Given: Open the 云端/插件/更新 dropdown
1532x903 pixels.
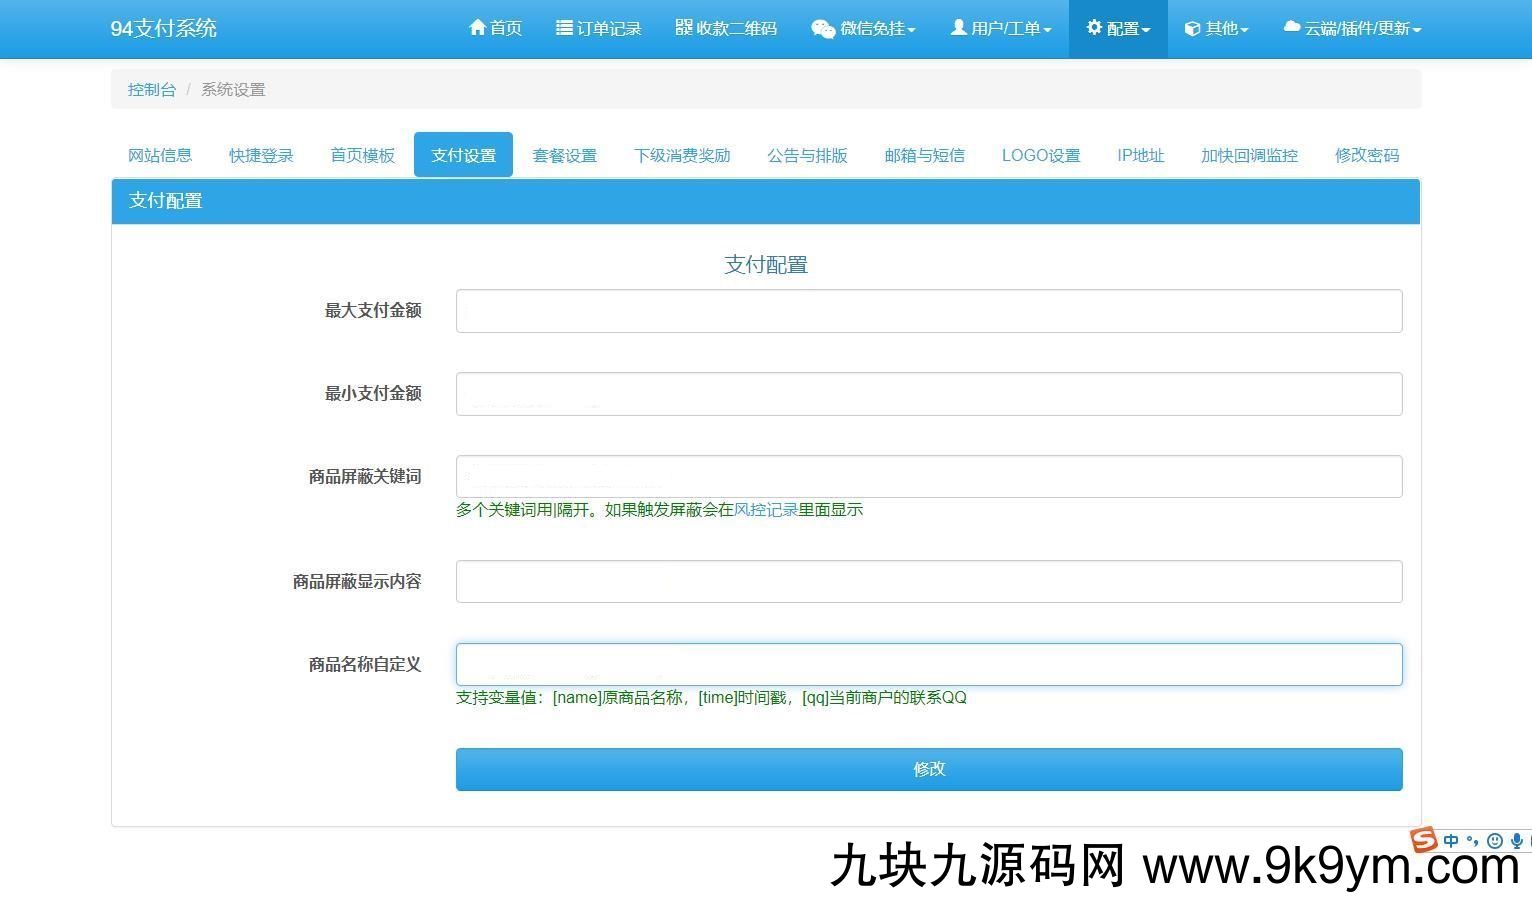Looking at the screenshot, I should click(1352, 29).
